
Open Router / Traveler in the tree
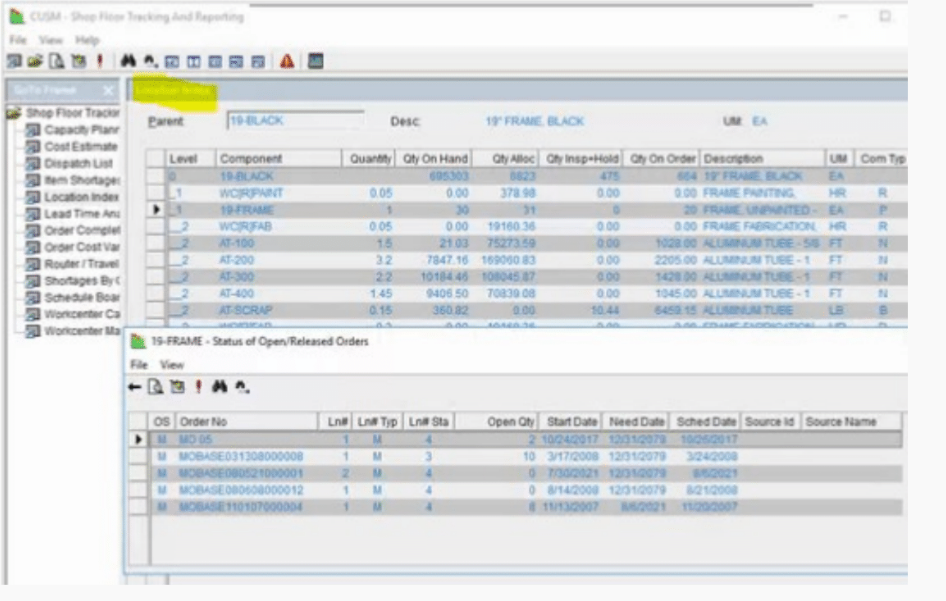[81, 264]
